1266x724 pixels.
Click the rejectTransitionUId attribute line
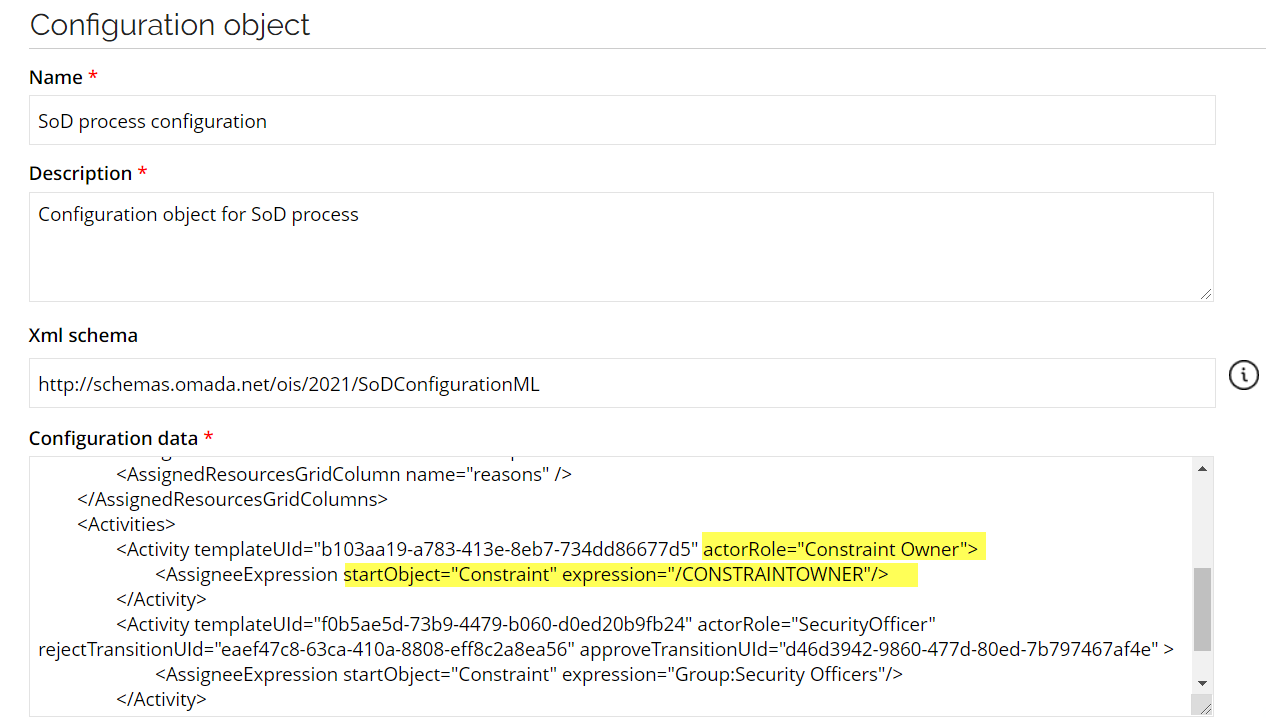tap(605, 649)
